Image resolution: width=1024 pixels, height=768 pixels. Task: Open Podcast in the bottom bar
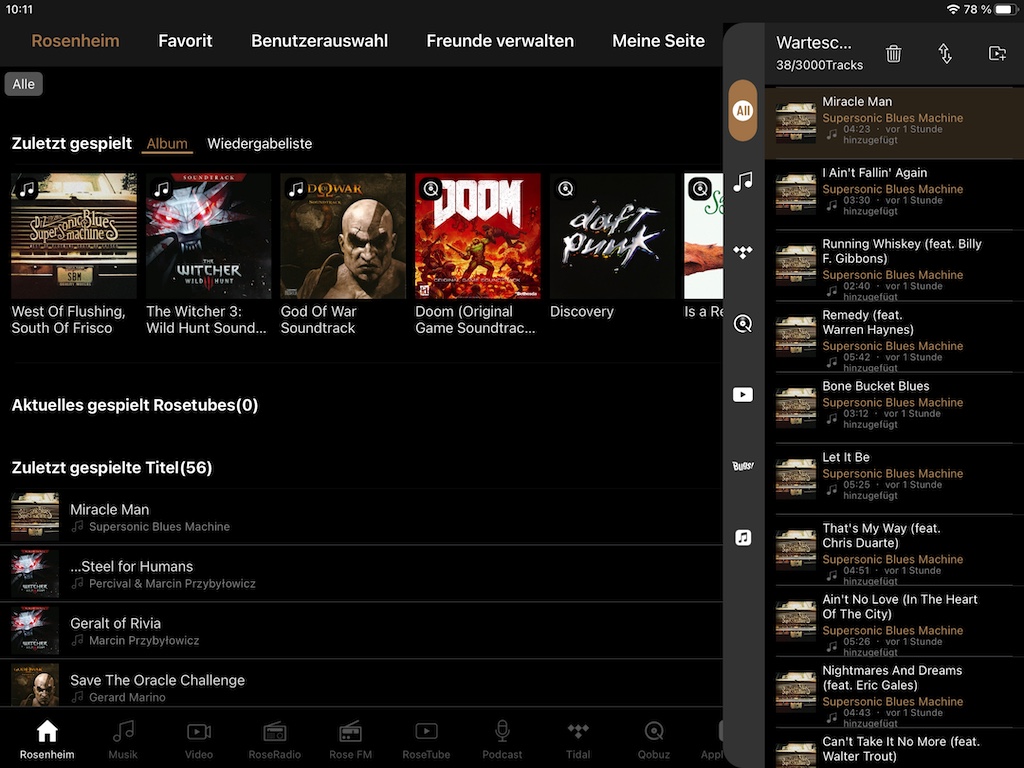click(x=502, y=740)
